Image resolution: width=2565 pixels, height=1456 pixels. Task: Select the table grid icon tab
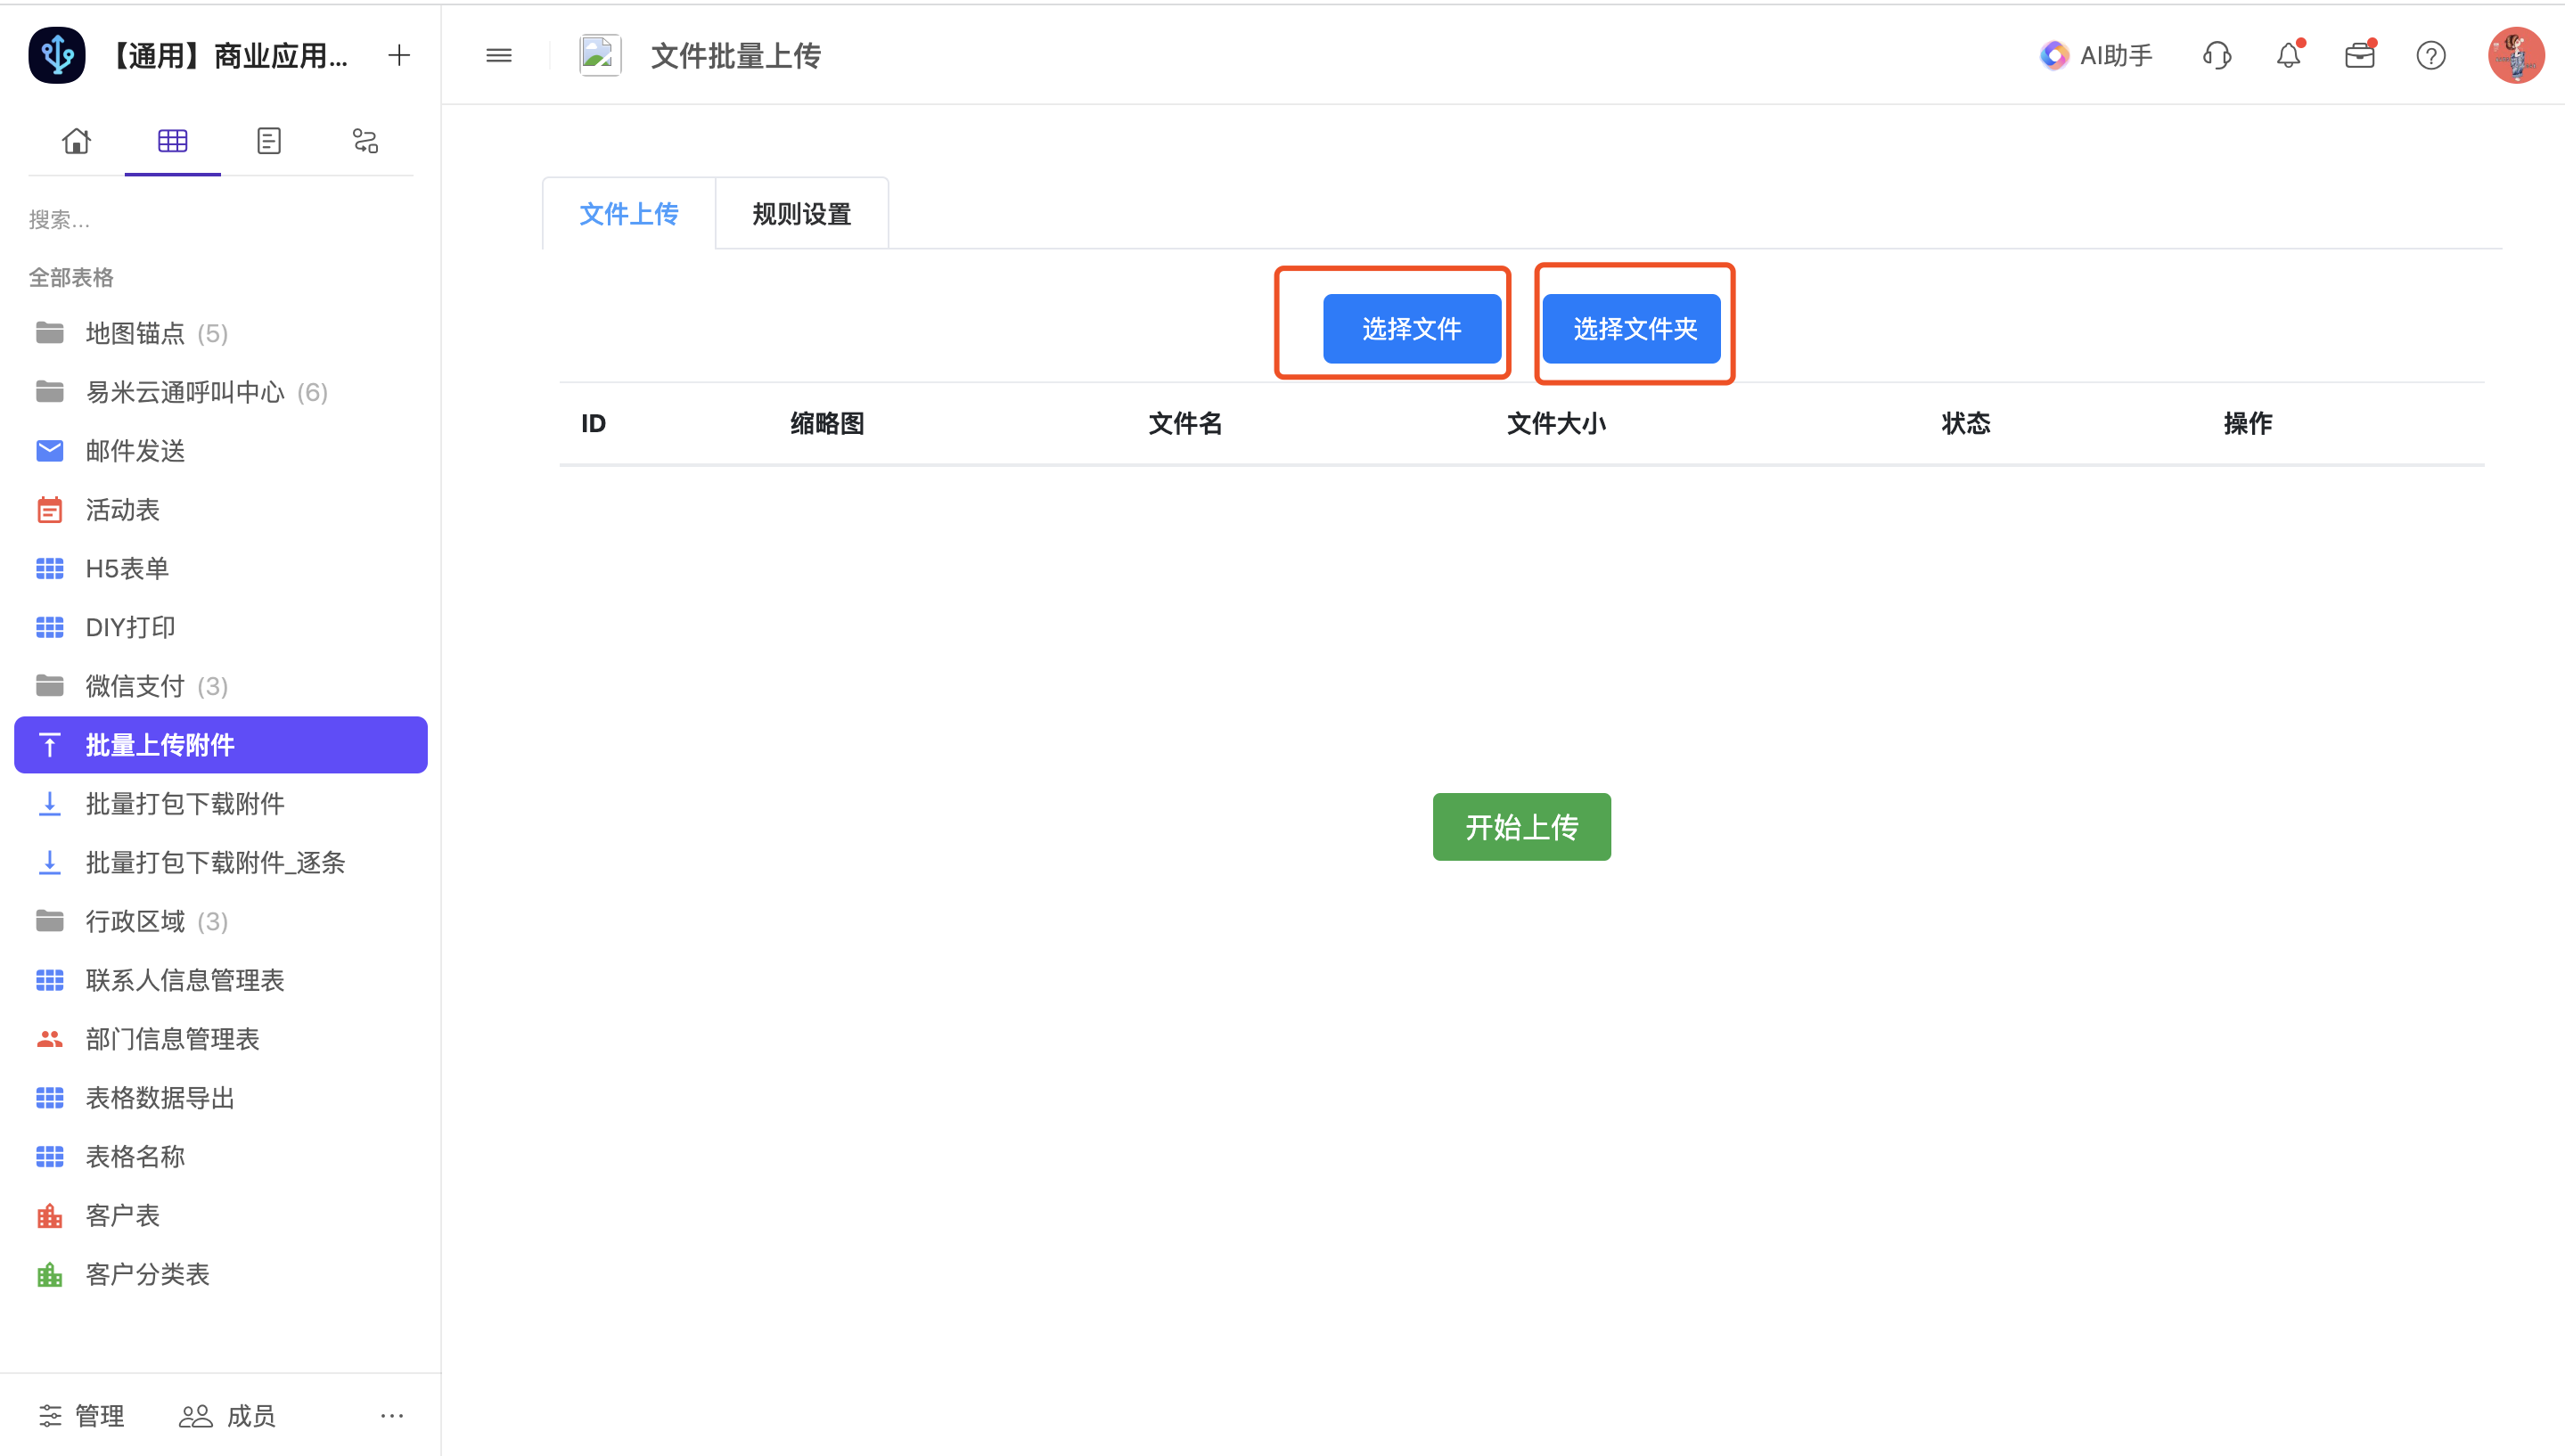pos(172,141)
